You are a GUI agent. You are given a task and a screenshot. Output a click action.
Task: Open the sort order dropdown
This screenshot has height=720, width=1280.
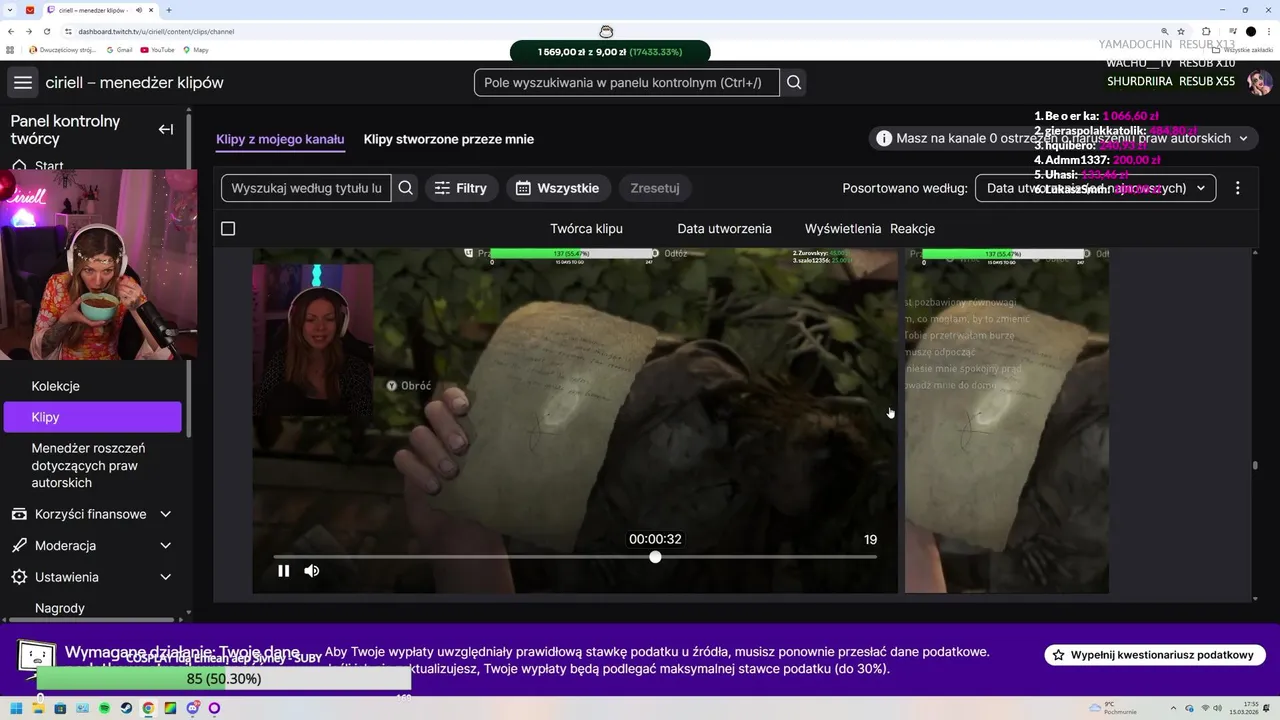click(x=1095, y=188)
